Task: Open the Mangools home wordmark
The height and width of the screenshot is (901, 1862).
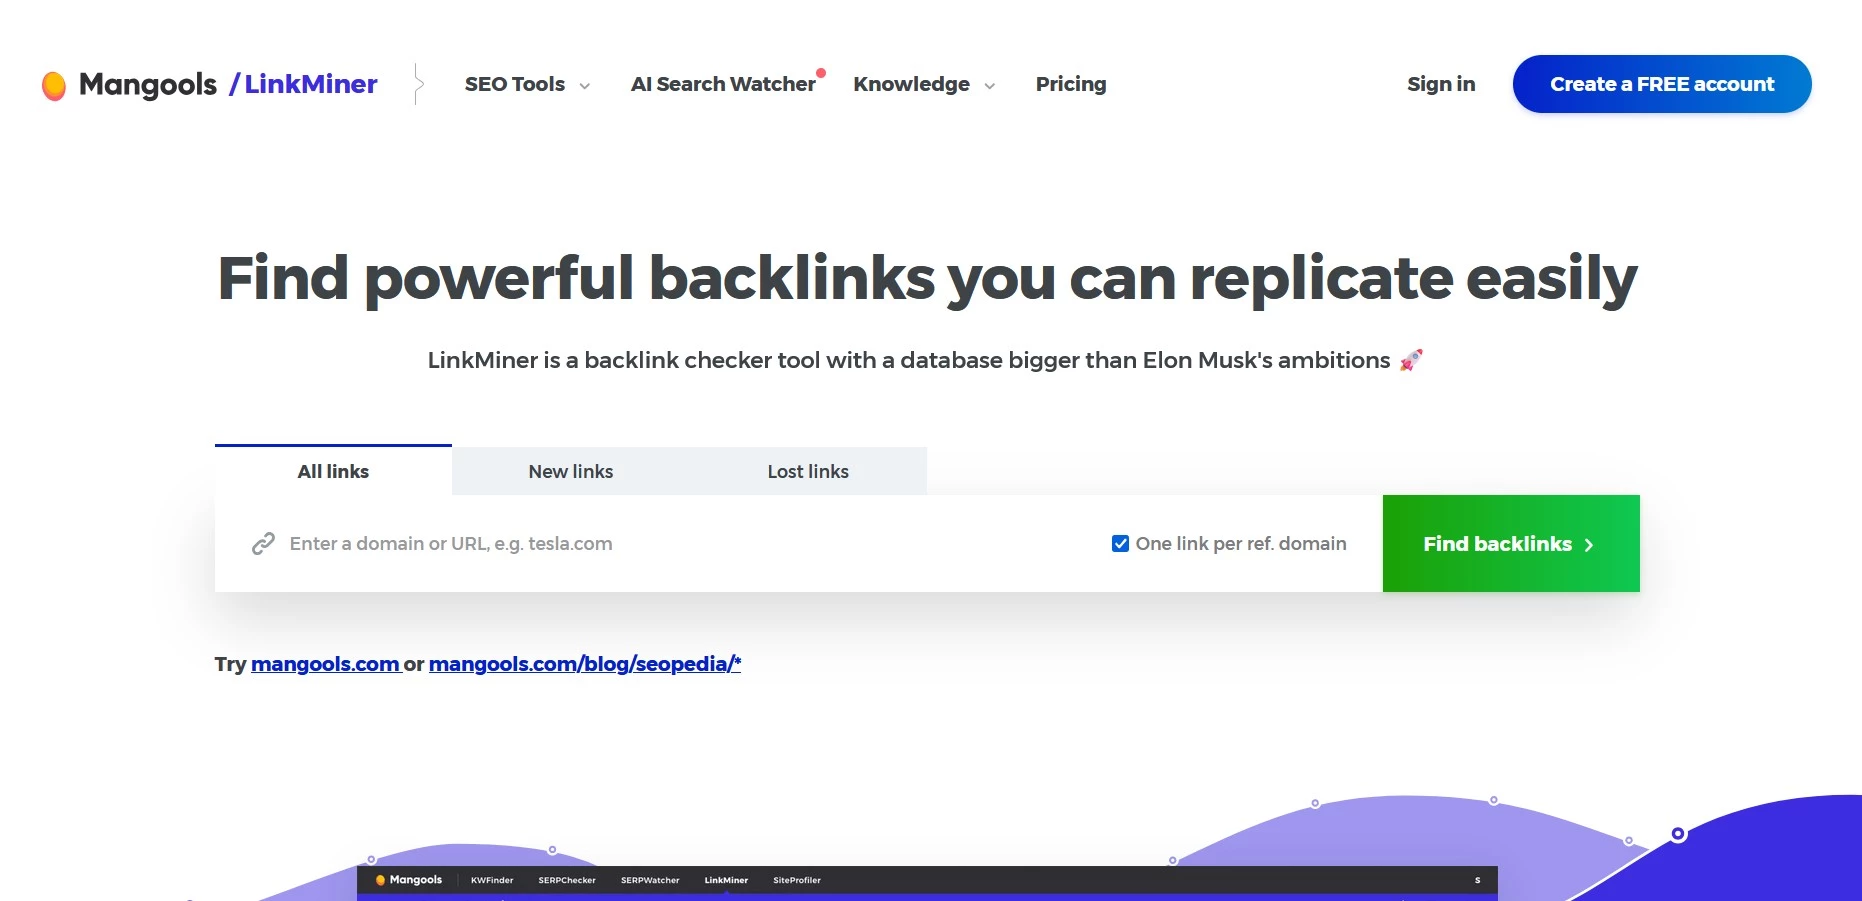Action: [148, 85]
